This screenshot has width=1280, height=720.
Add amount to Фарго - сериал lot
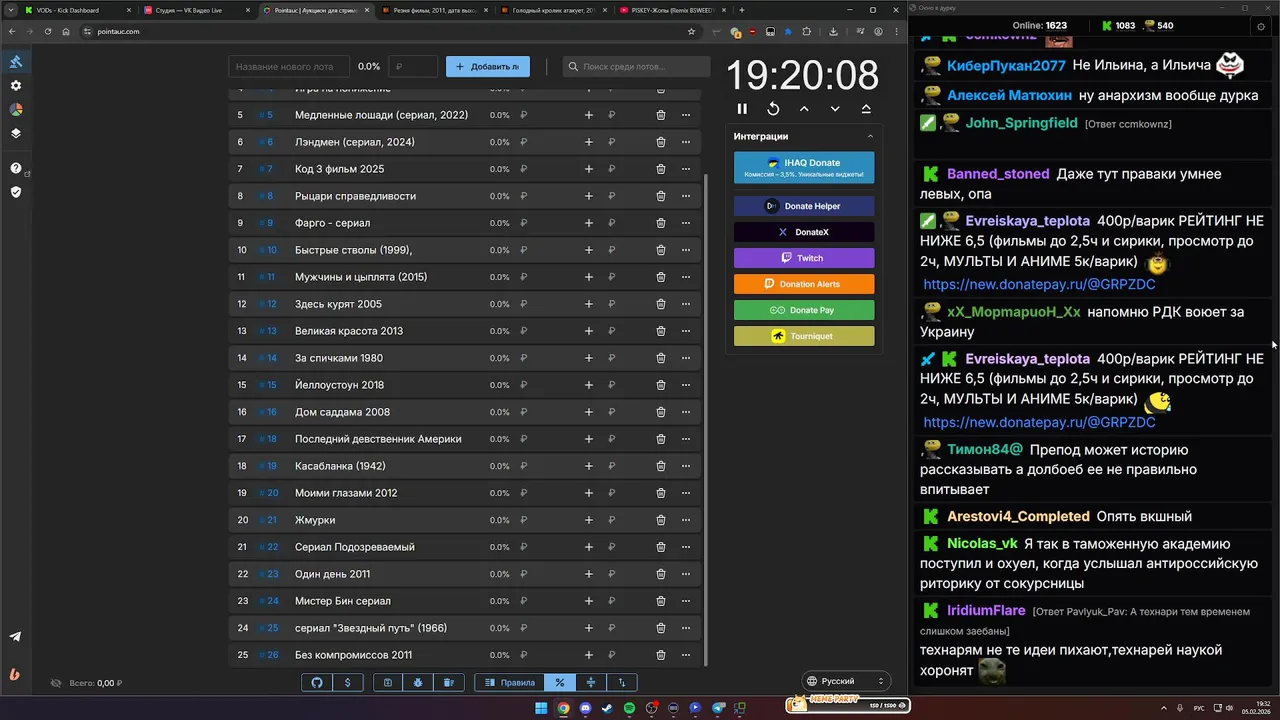point(589,223)
